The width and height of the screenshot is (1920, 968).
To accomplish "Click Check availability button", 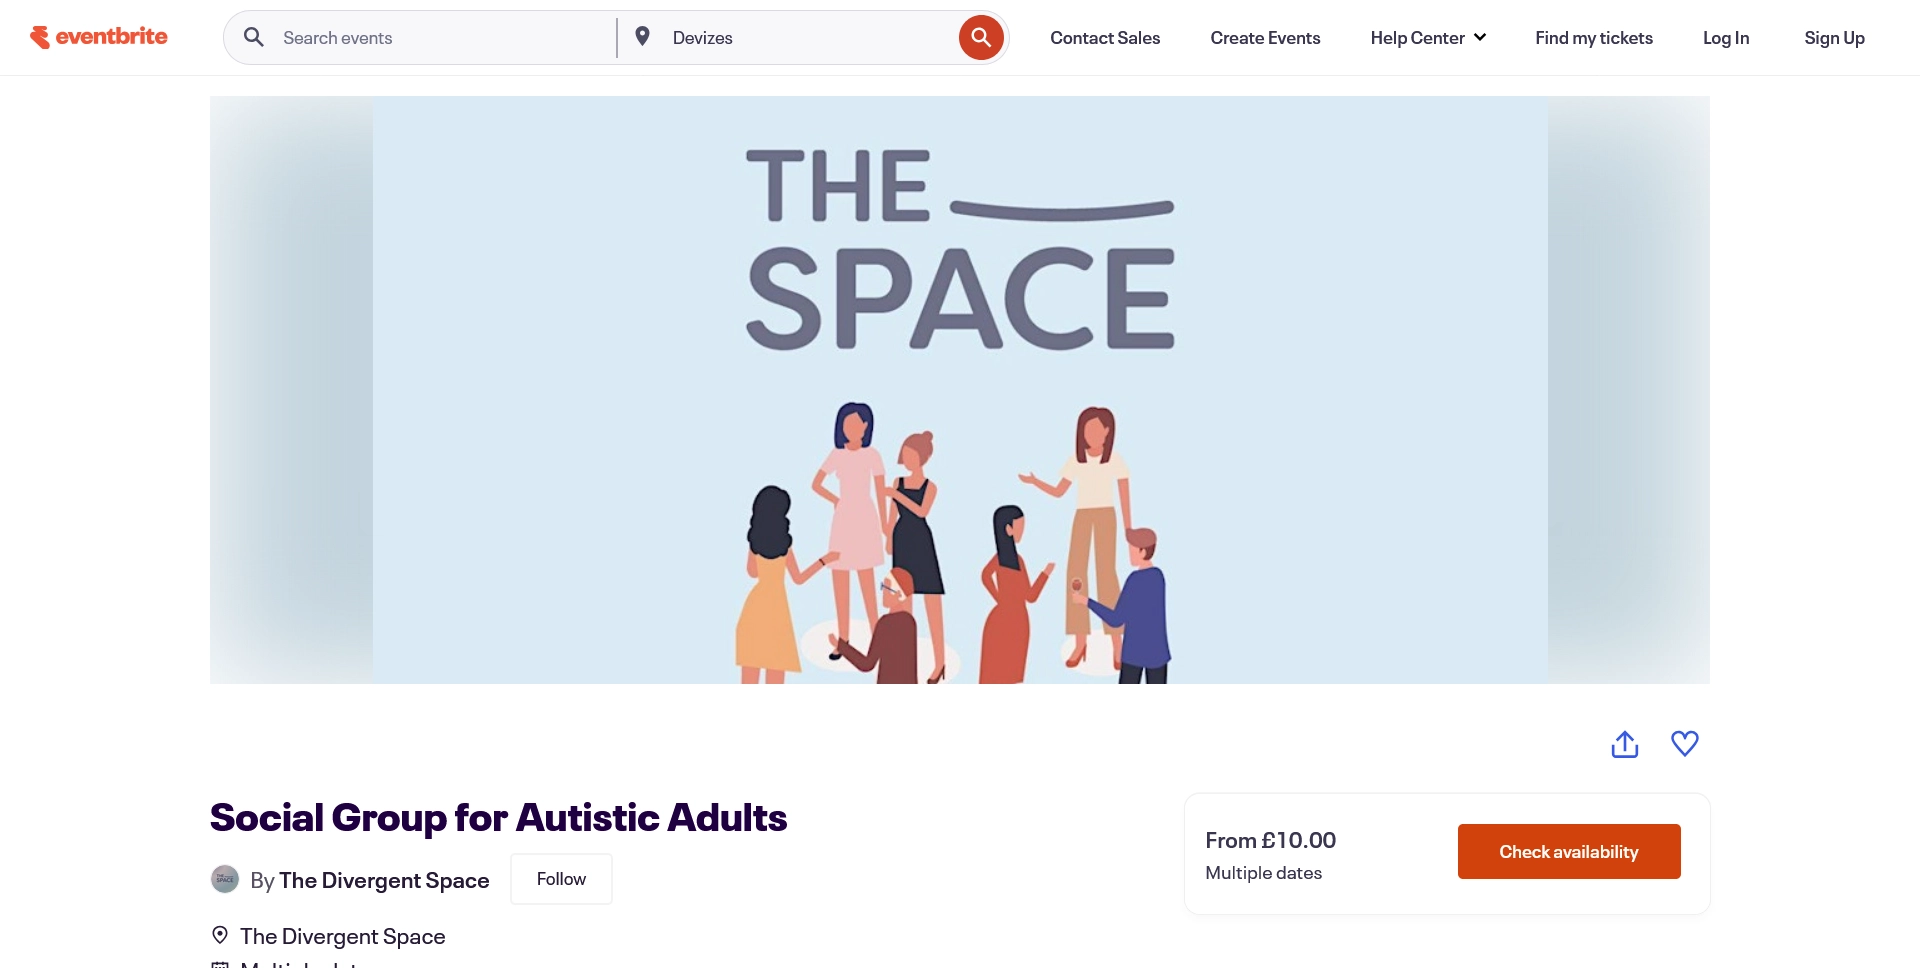I will click(x=1568, y=852).
